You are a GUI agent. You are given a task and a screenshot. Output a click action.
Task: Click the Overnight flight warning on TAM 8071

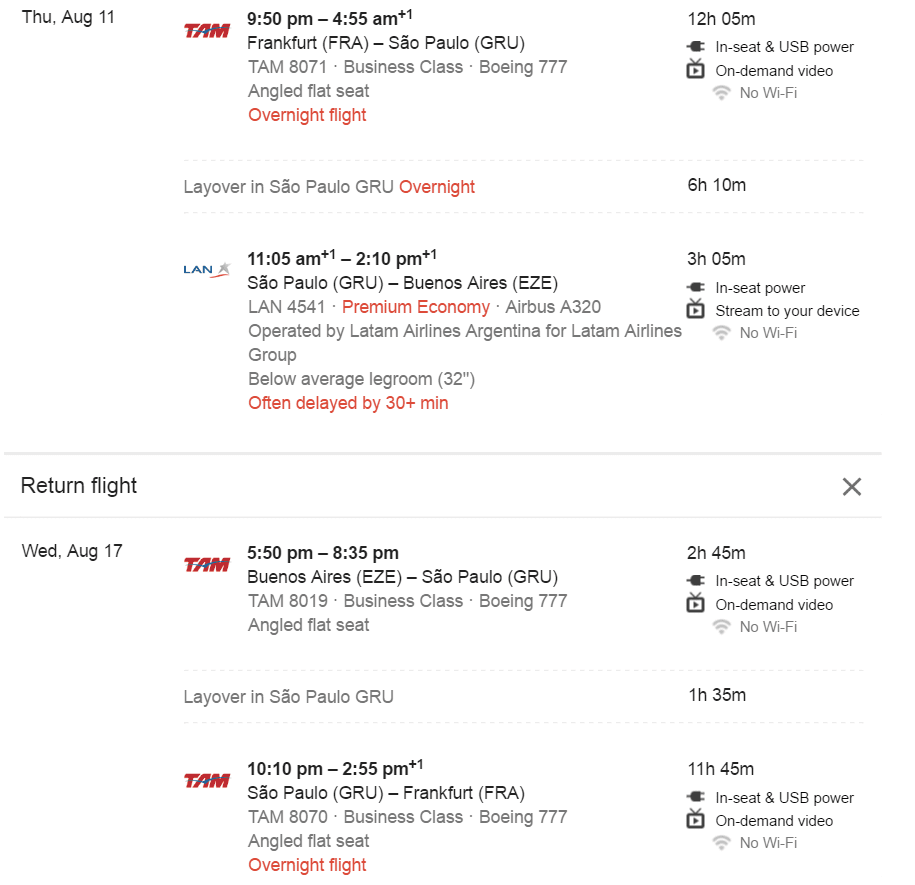coord(307,115)
